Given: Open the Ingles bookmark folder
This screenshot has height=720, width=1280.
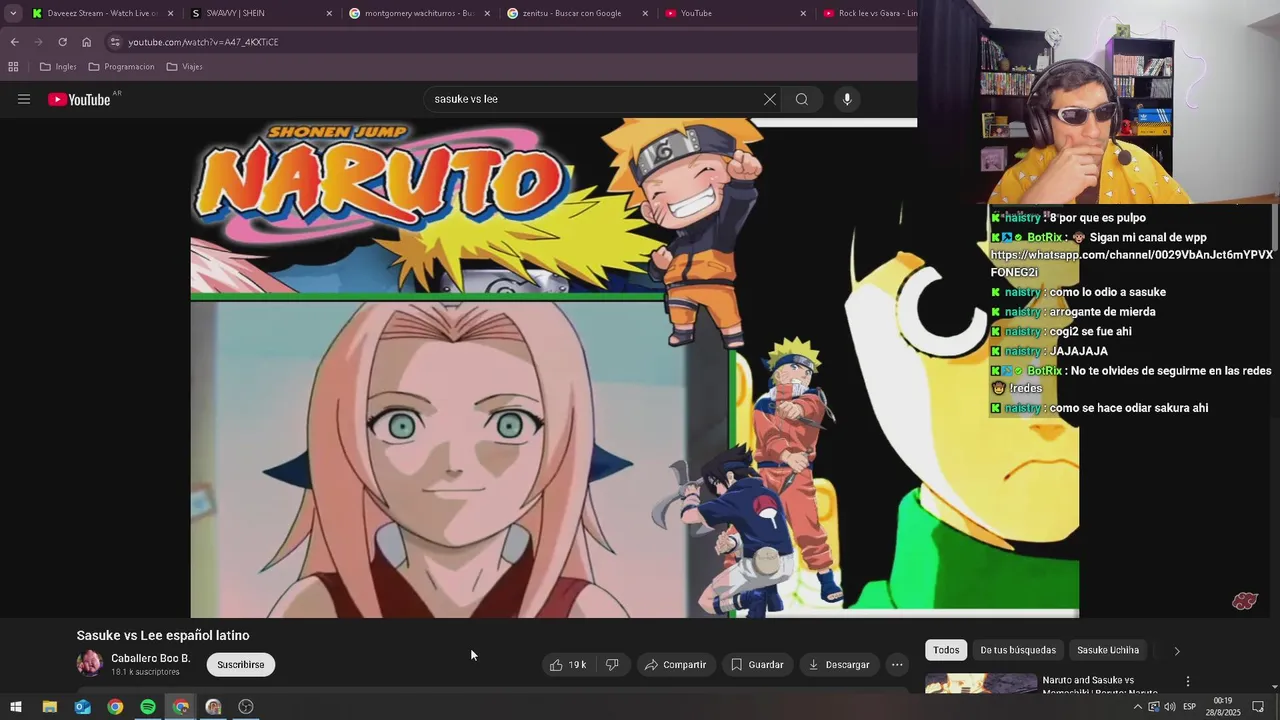Looking at the screenshot, I should (57, 67).
